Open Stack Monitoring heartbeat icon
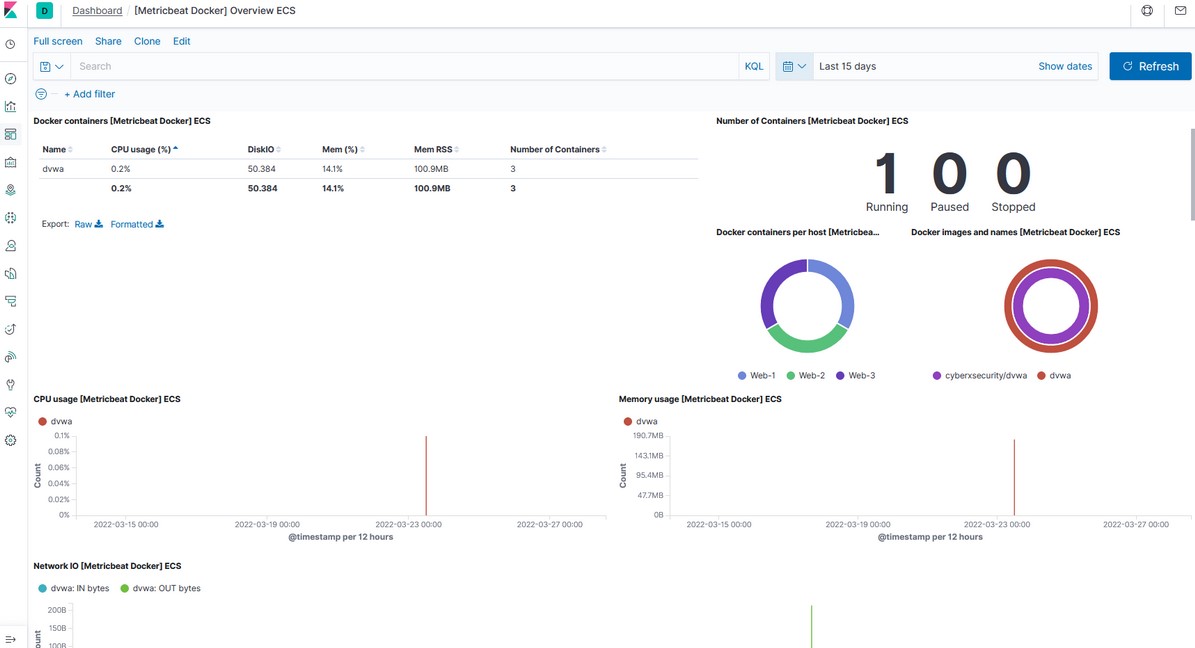The width and height of the screenshot is (1195, 648). [11, 412]
